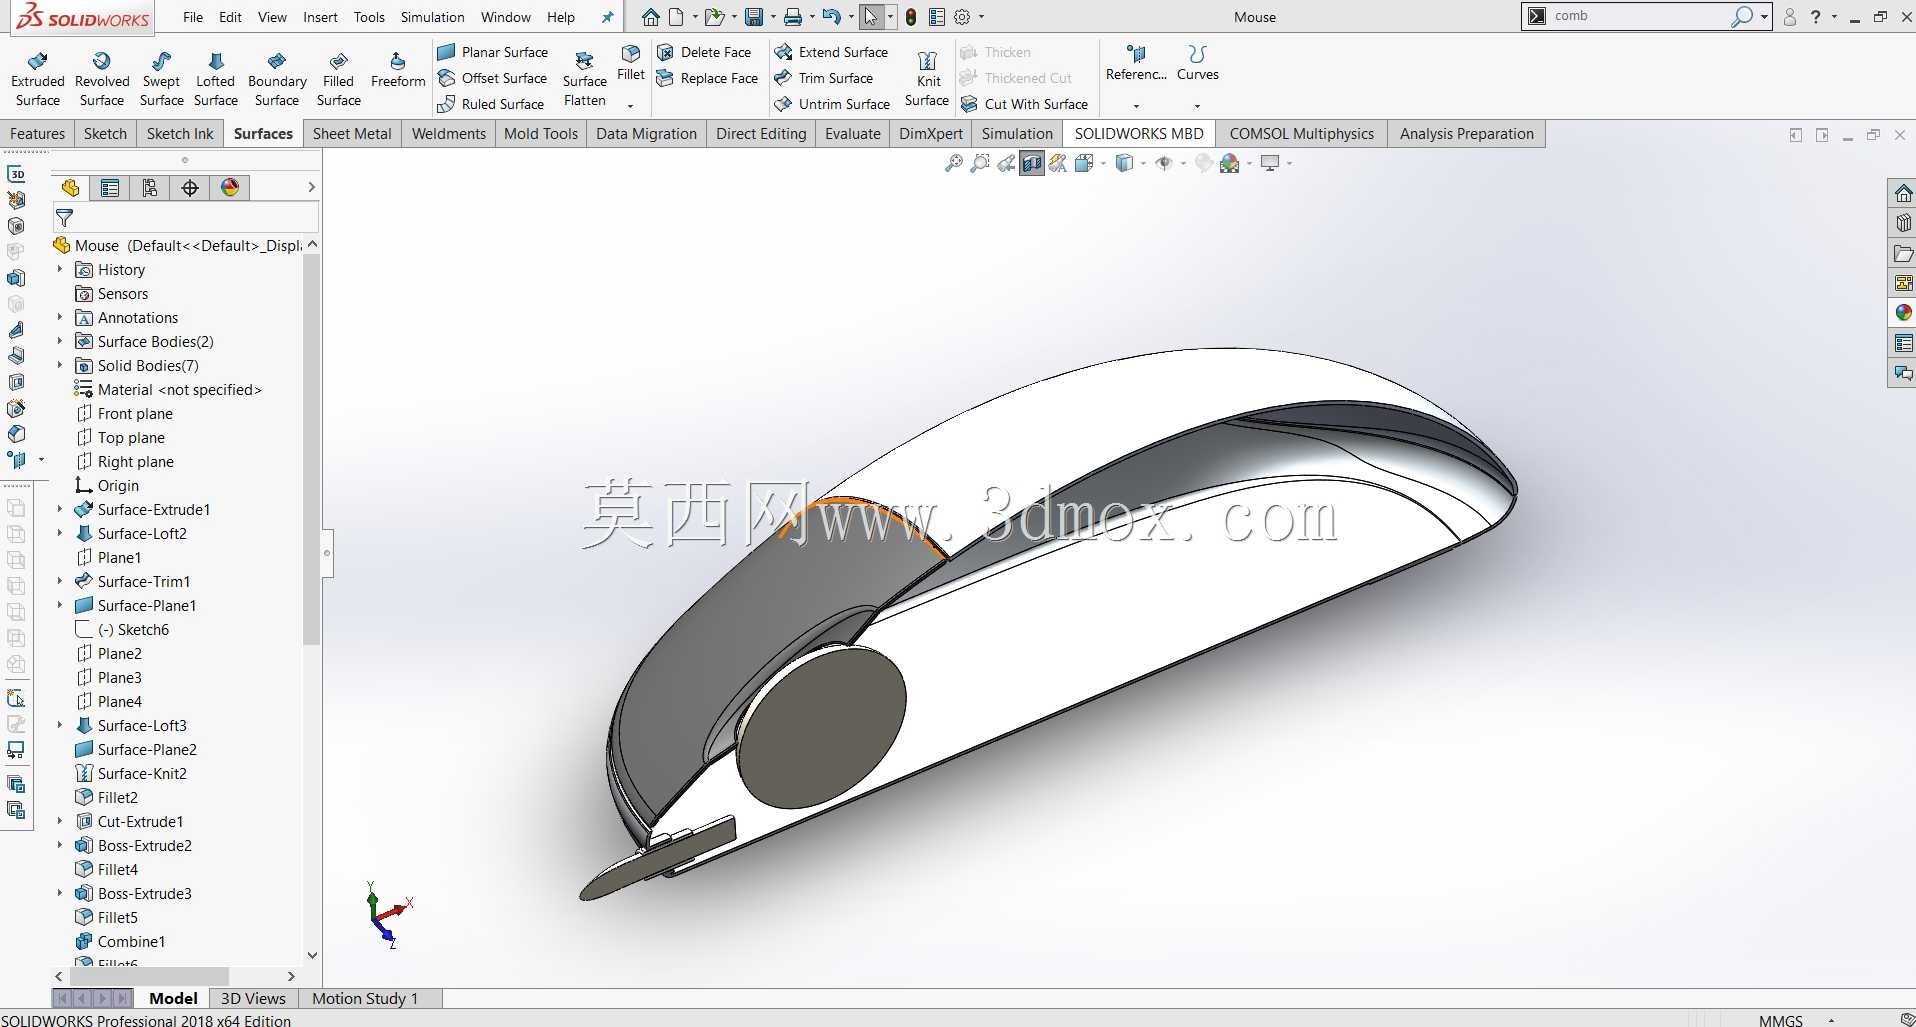Use the Offset Surface command
The height and width of the screenshot is (1027, 1916).
[493, 78]
